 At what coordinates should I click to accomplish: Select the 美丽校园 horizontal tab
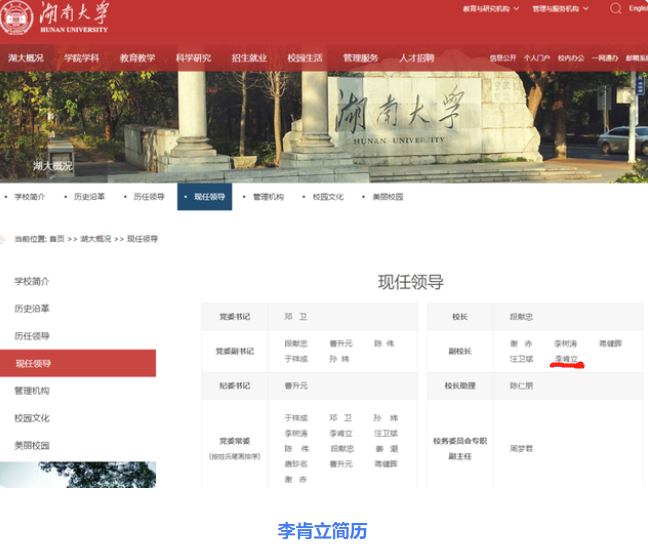tap(388, 197)
